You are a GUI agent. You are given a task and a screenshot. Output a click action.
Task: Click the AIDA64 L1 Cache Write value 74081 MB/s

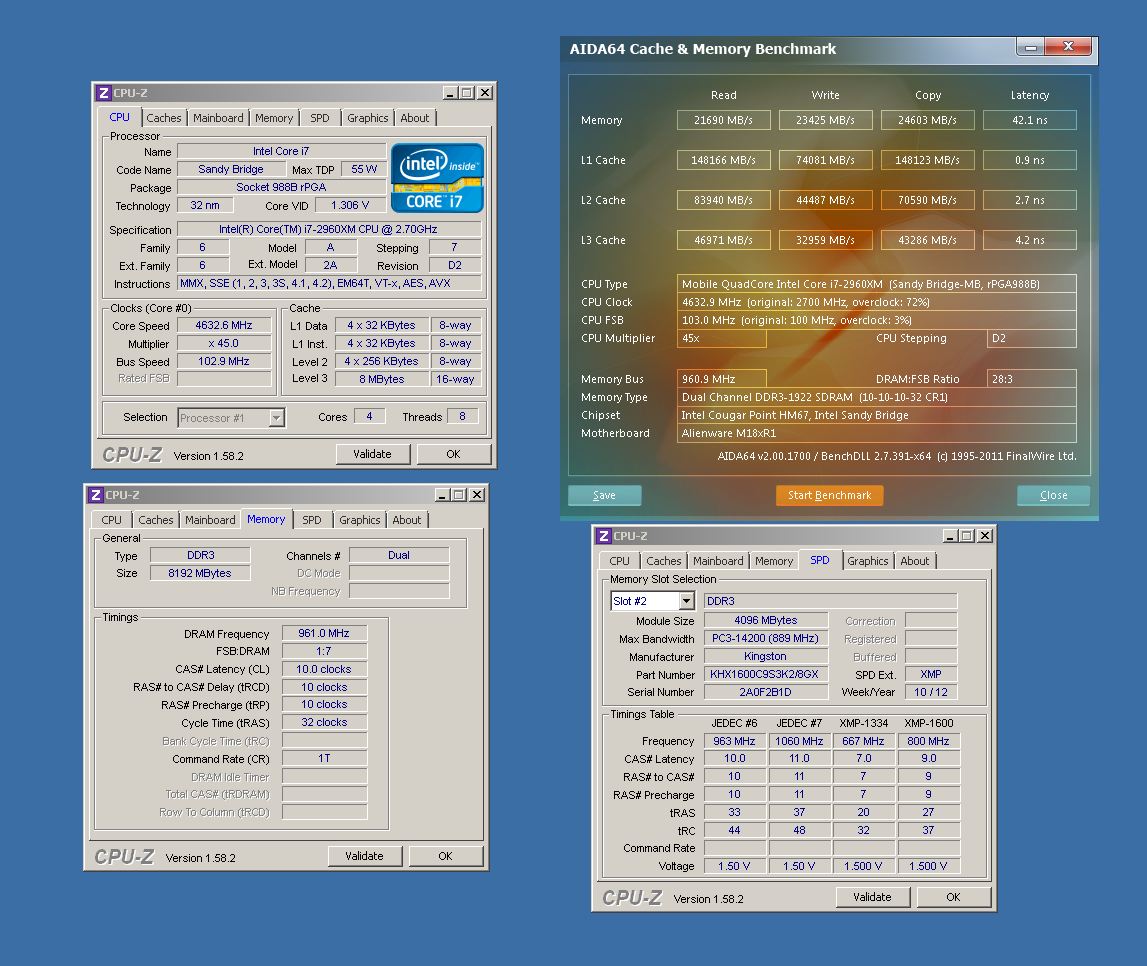pos(825,160)
